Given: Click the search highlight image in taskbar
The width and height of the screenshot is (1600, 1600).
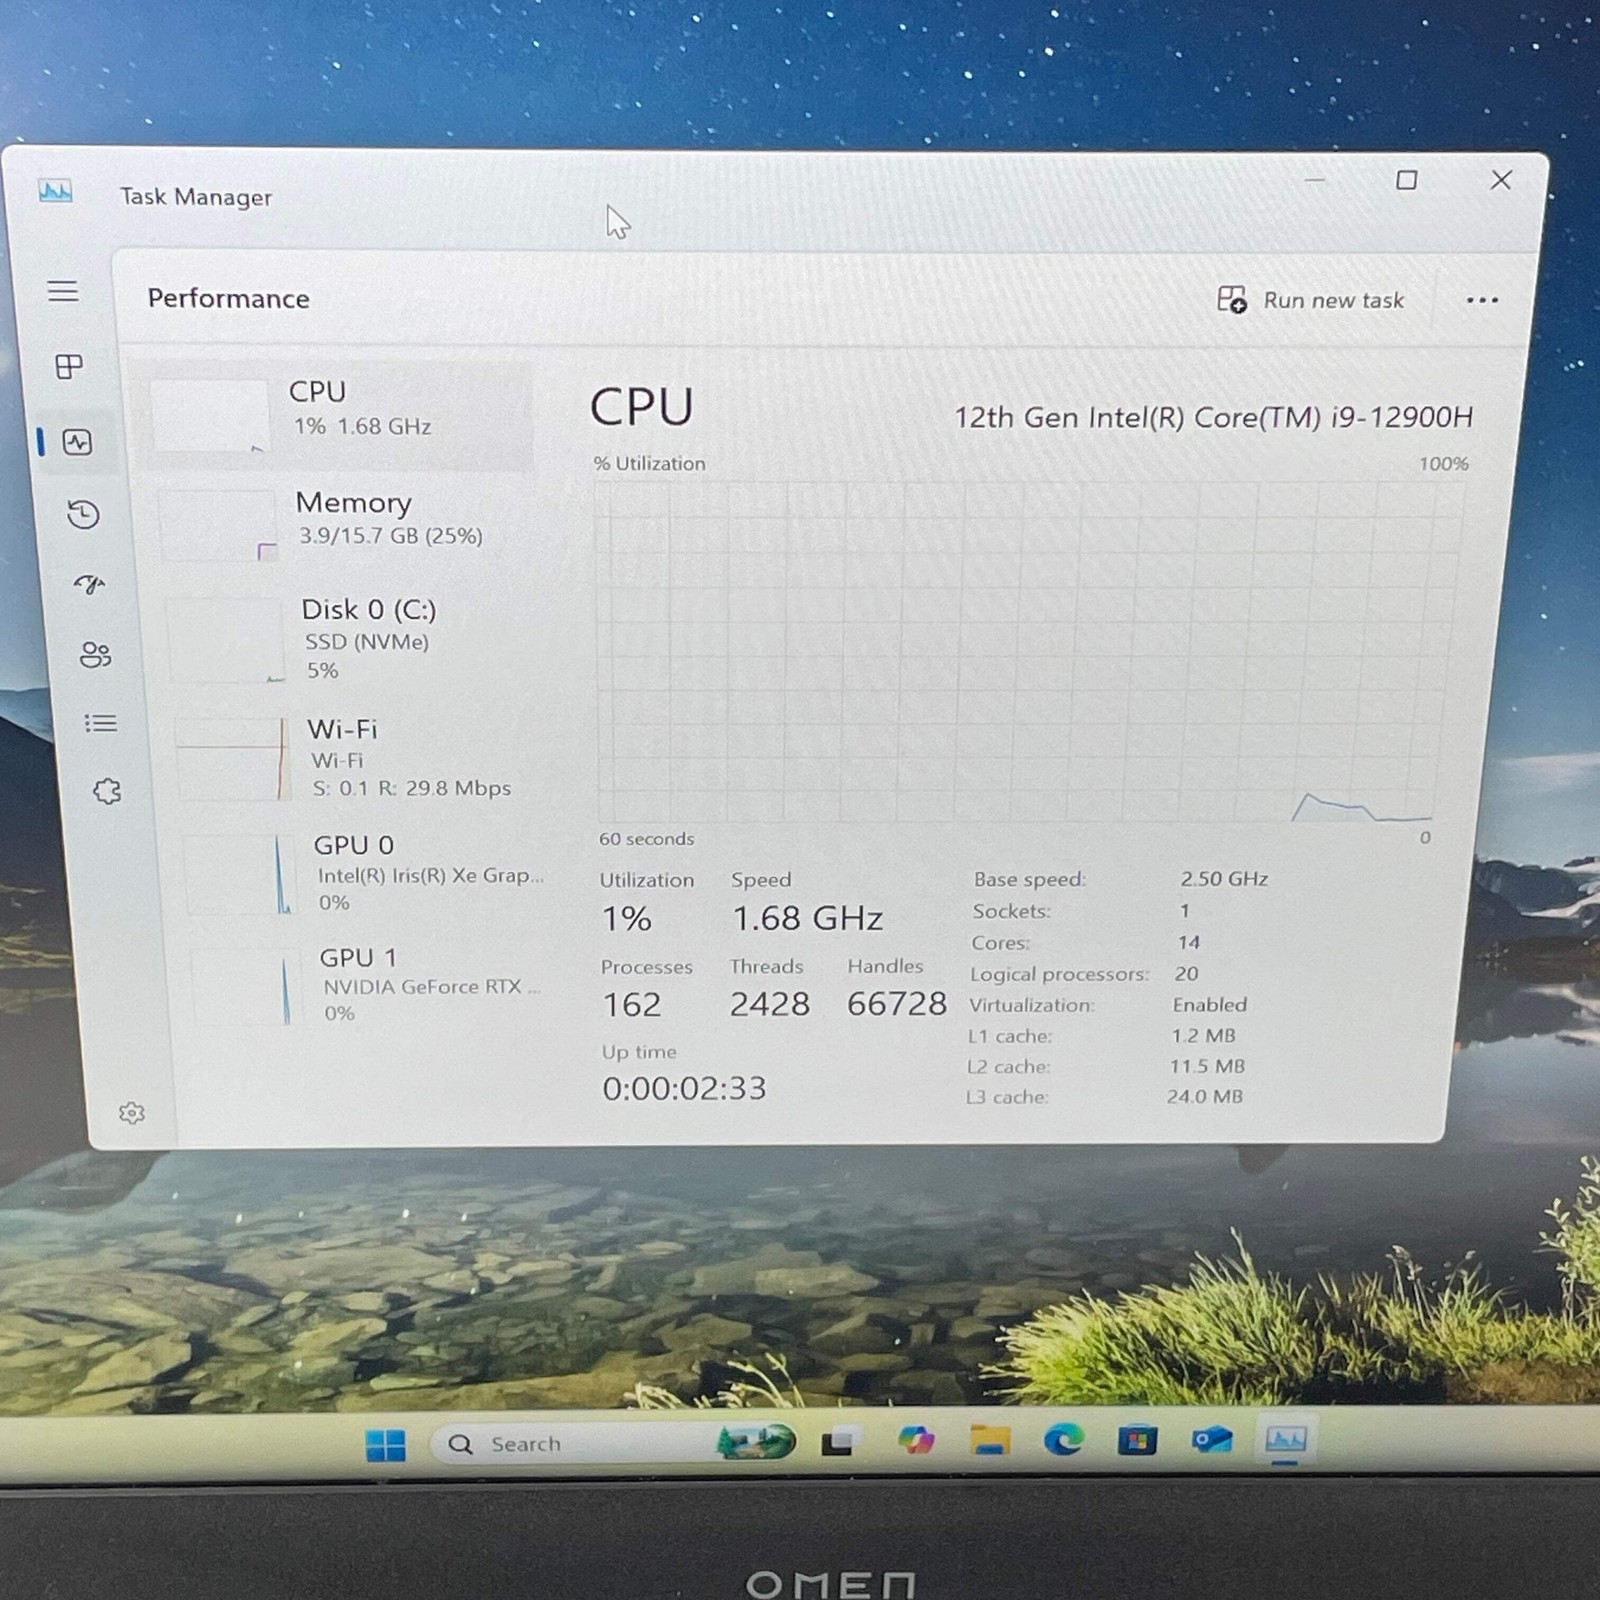Looking at the screenshot, I should [x=756, y=1442].
